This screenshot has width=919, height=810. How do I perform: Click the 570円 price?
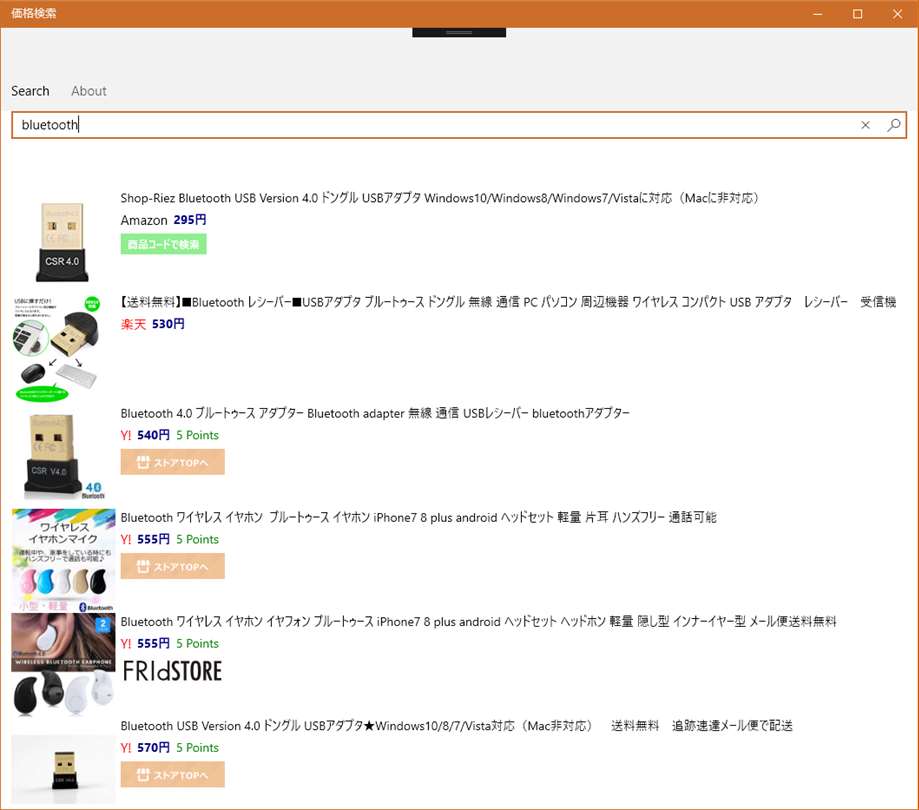pyautogui.click(x=154, y=747)
